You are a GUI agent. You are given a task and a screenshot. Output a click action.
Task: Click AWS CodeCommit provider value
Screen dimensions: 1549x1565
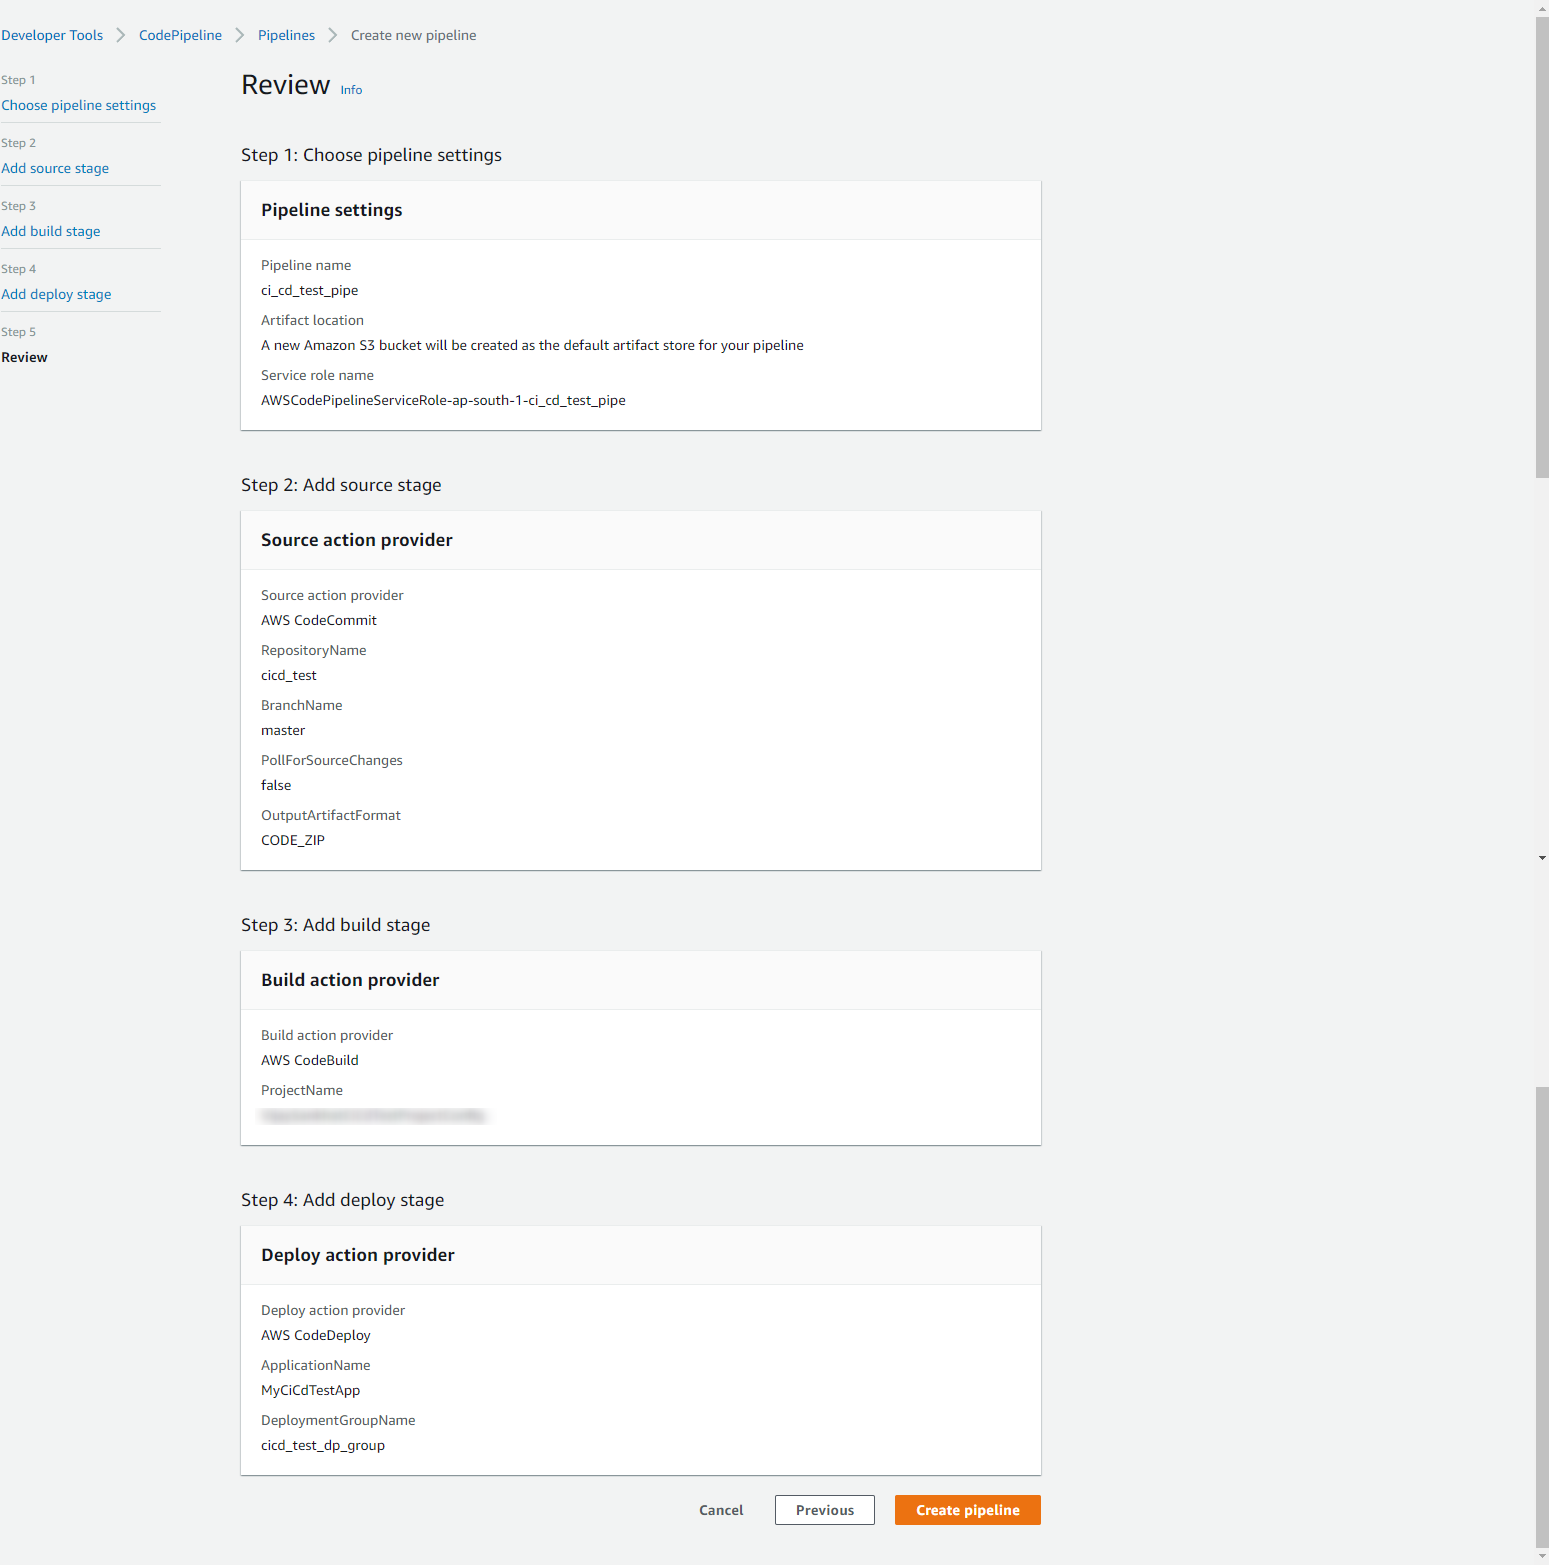[x=319, y=620]
